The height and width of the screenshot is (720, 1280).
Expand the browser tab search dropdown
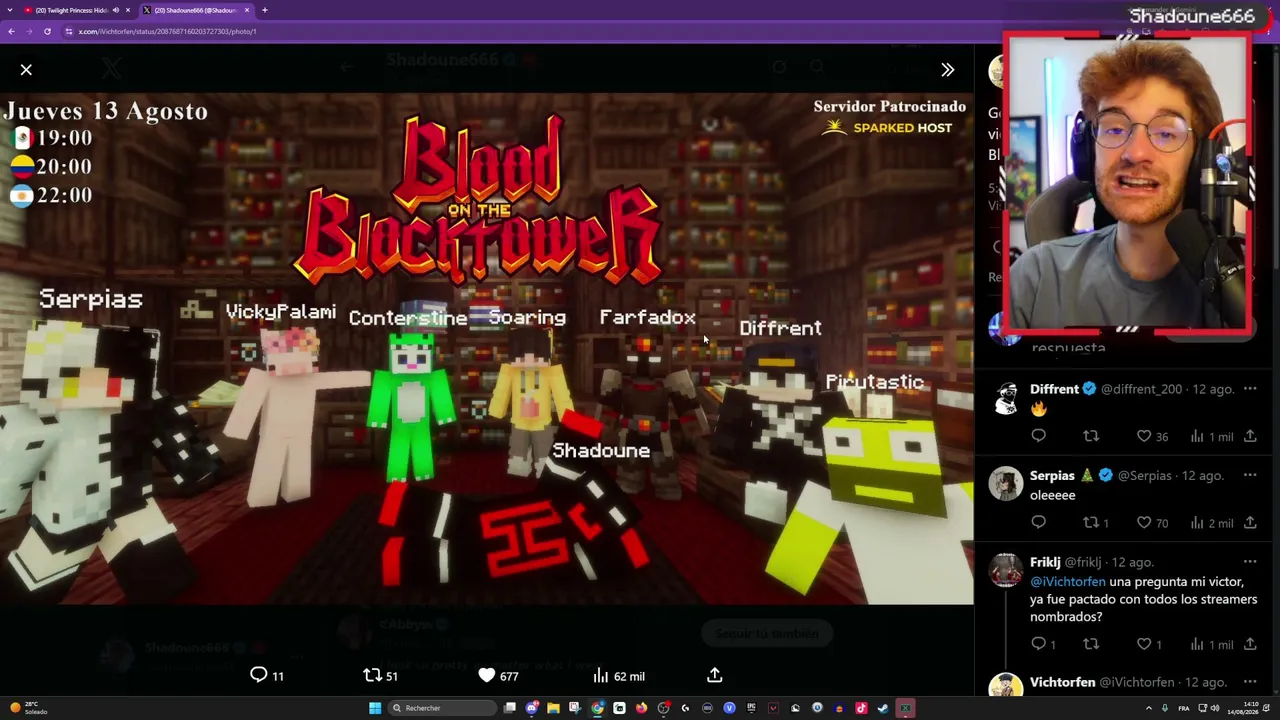coord(11,10)
